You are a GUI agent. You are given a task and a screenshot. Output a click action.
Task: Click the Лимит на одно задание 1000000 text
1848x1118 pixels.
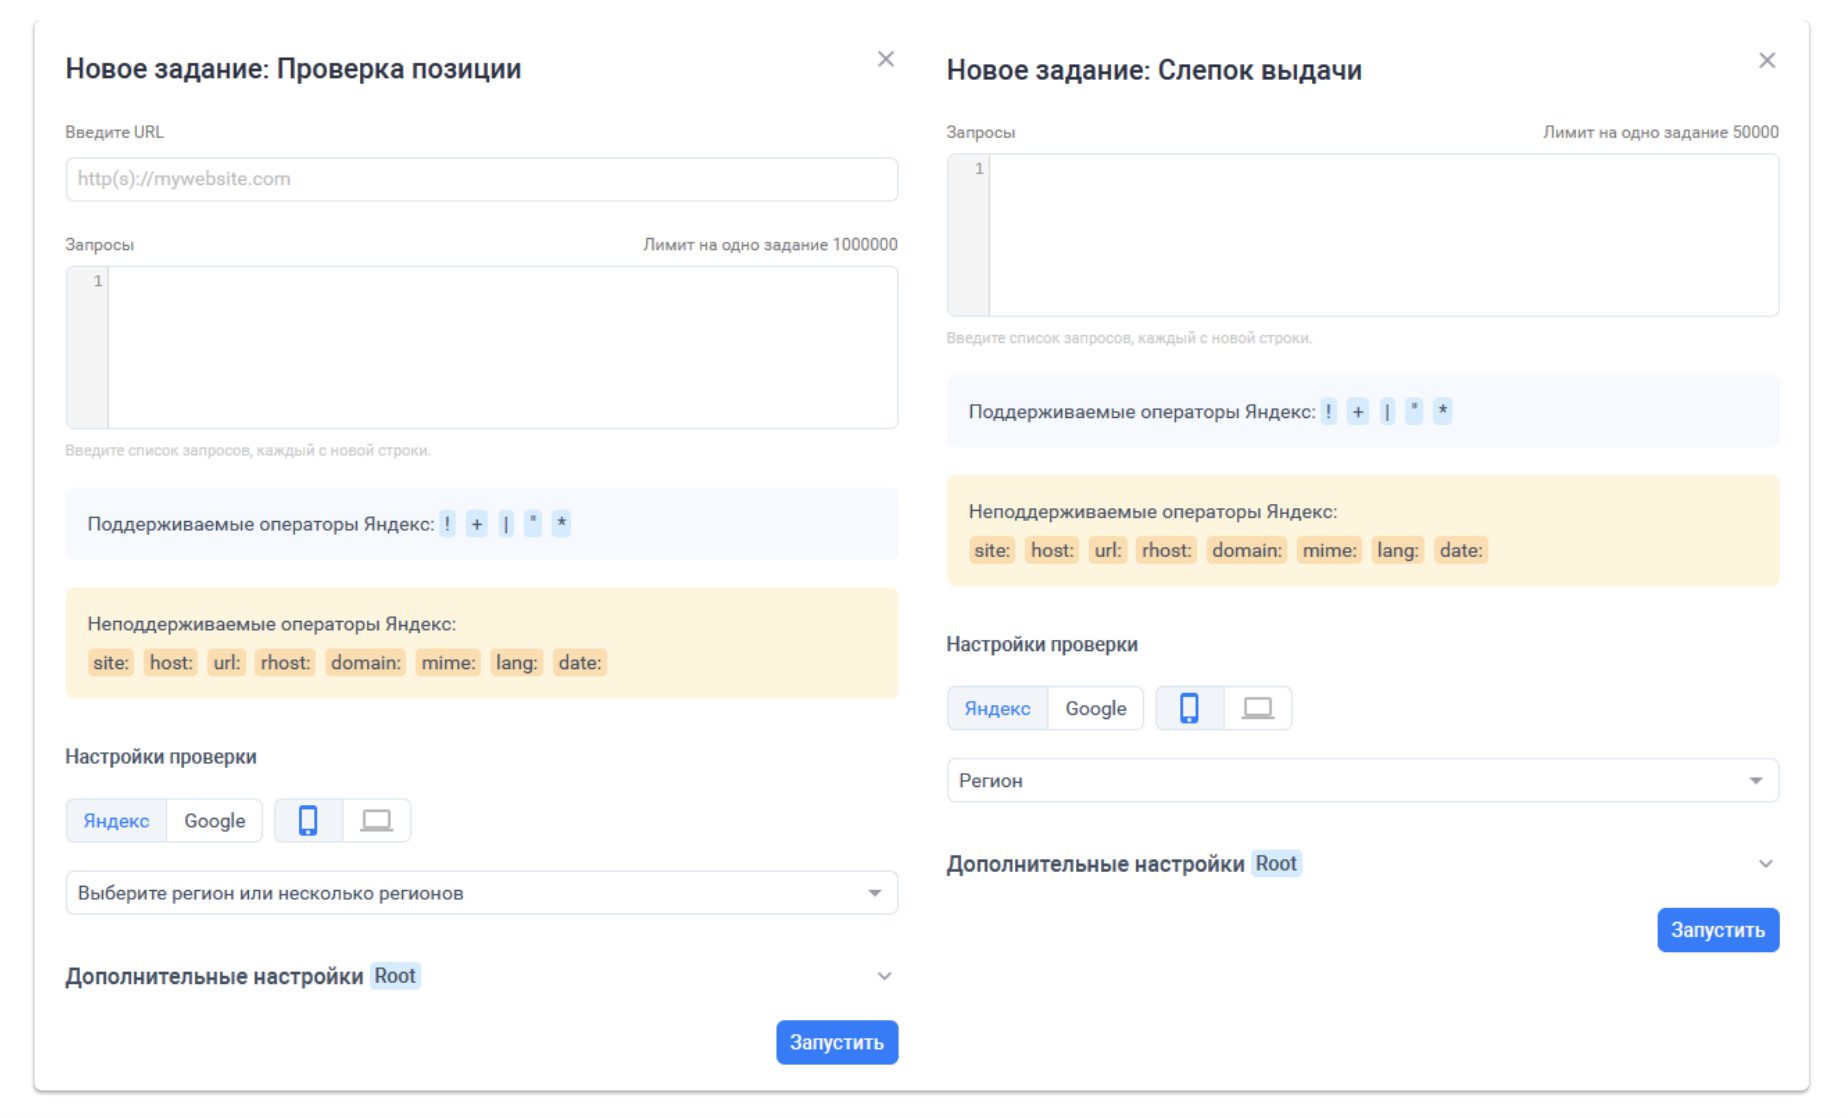pos(770,245)
